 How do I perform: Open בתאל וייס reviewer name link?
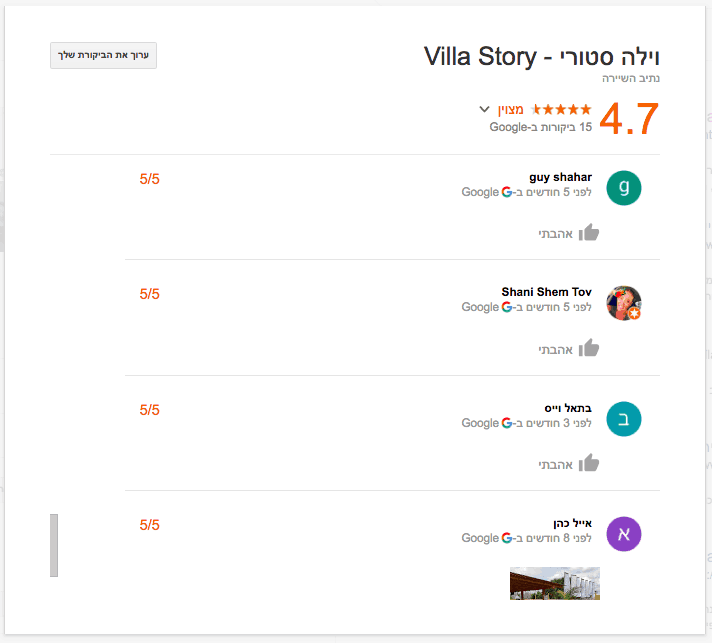pos(568,408)
